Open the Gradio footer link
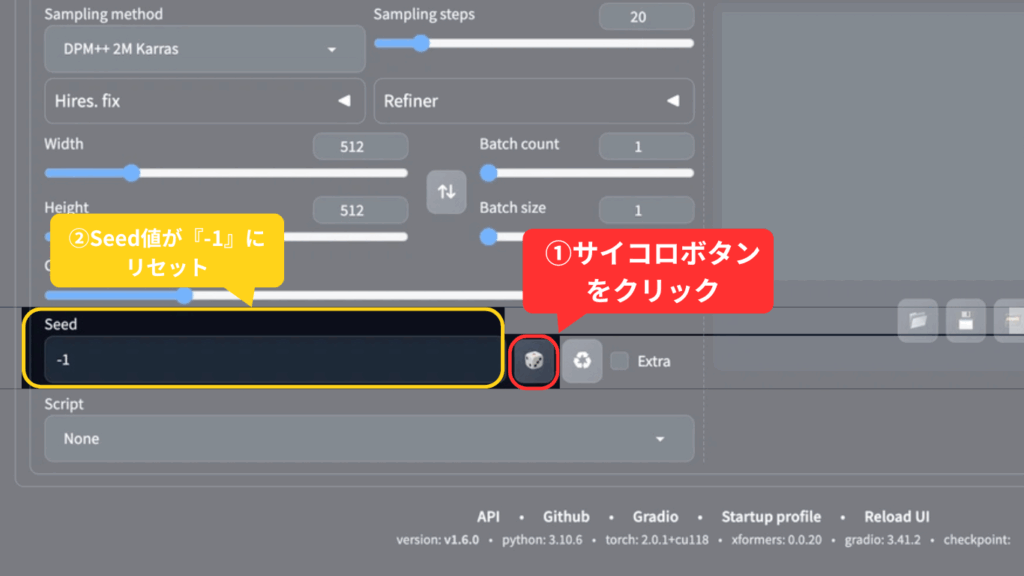Screen dimensions: 1024x576 coord(655,517)
